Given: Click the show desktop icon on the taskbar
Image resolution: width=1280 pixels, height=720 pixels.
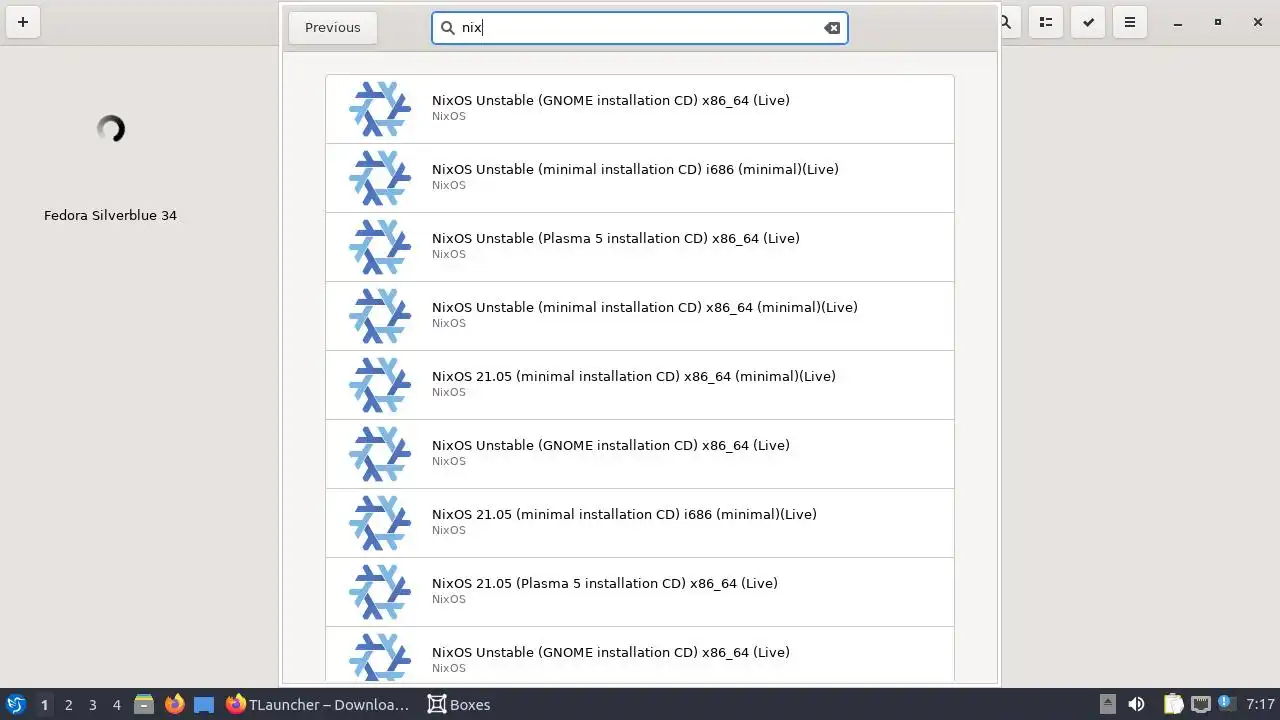Looking at the screenshot, I should pos(204,705).
